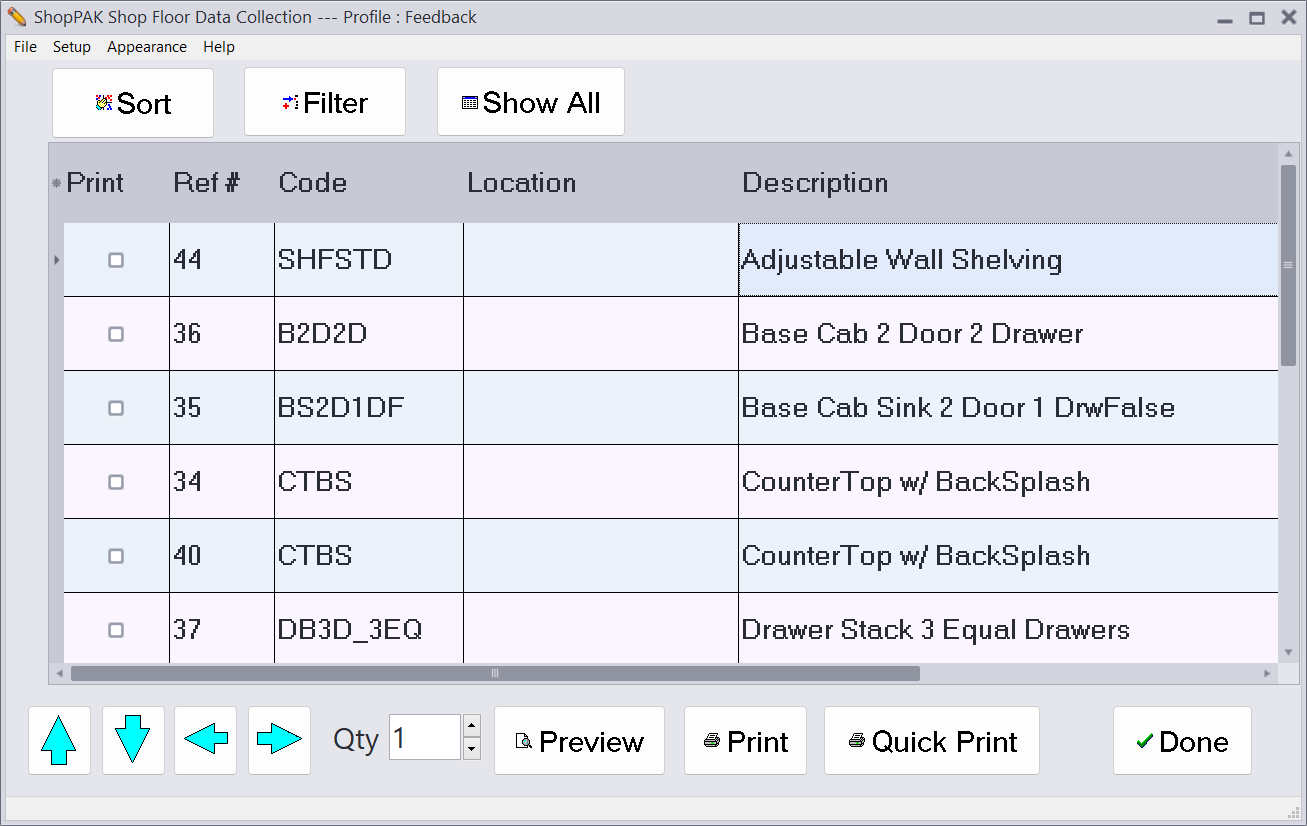Click the Quick Print button

(932, 741)
